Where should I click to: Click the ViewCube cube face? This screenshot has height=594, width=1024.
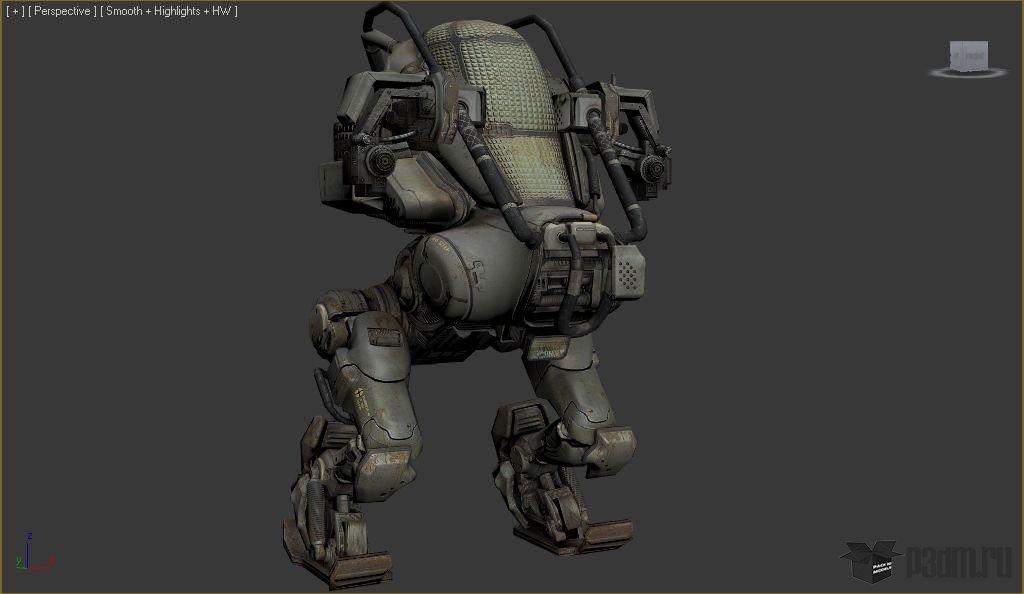pyautogui.click(x=968, y=55)
